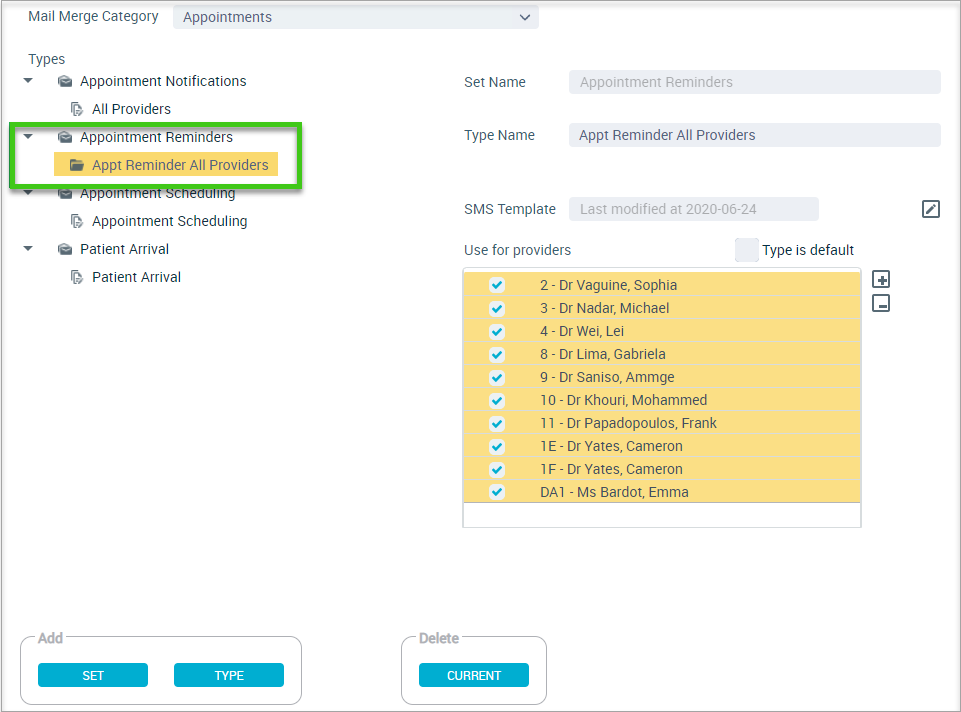The image size is (961, 712).
Task: Open the Mail Merge Category dropdown
Action: [x=355, y=17]
